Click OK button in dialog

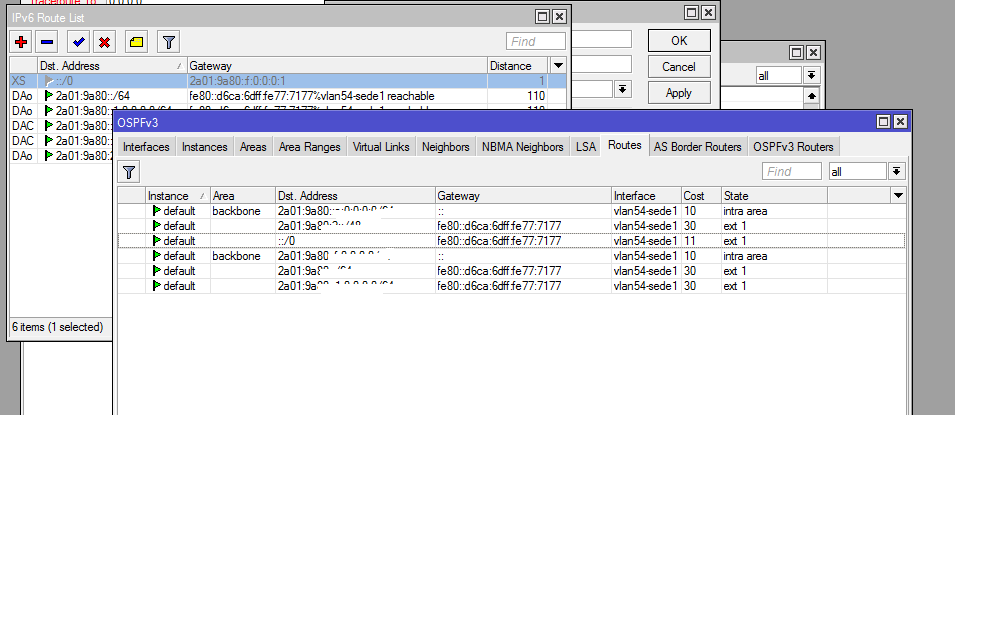[x=679, y=40]
